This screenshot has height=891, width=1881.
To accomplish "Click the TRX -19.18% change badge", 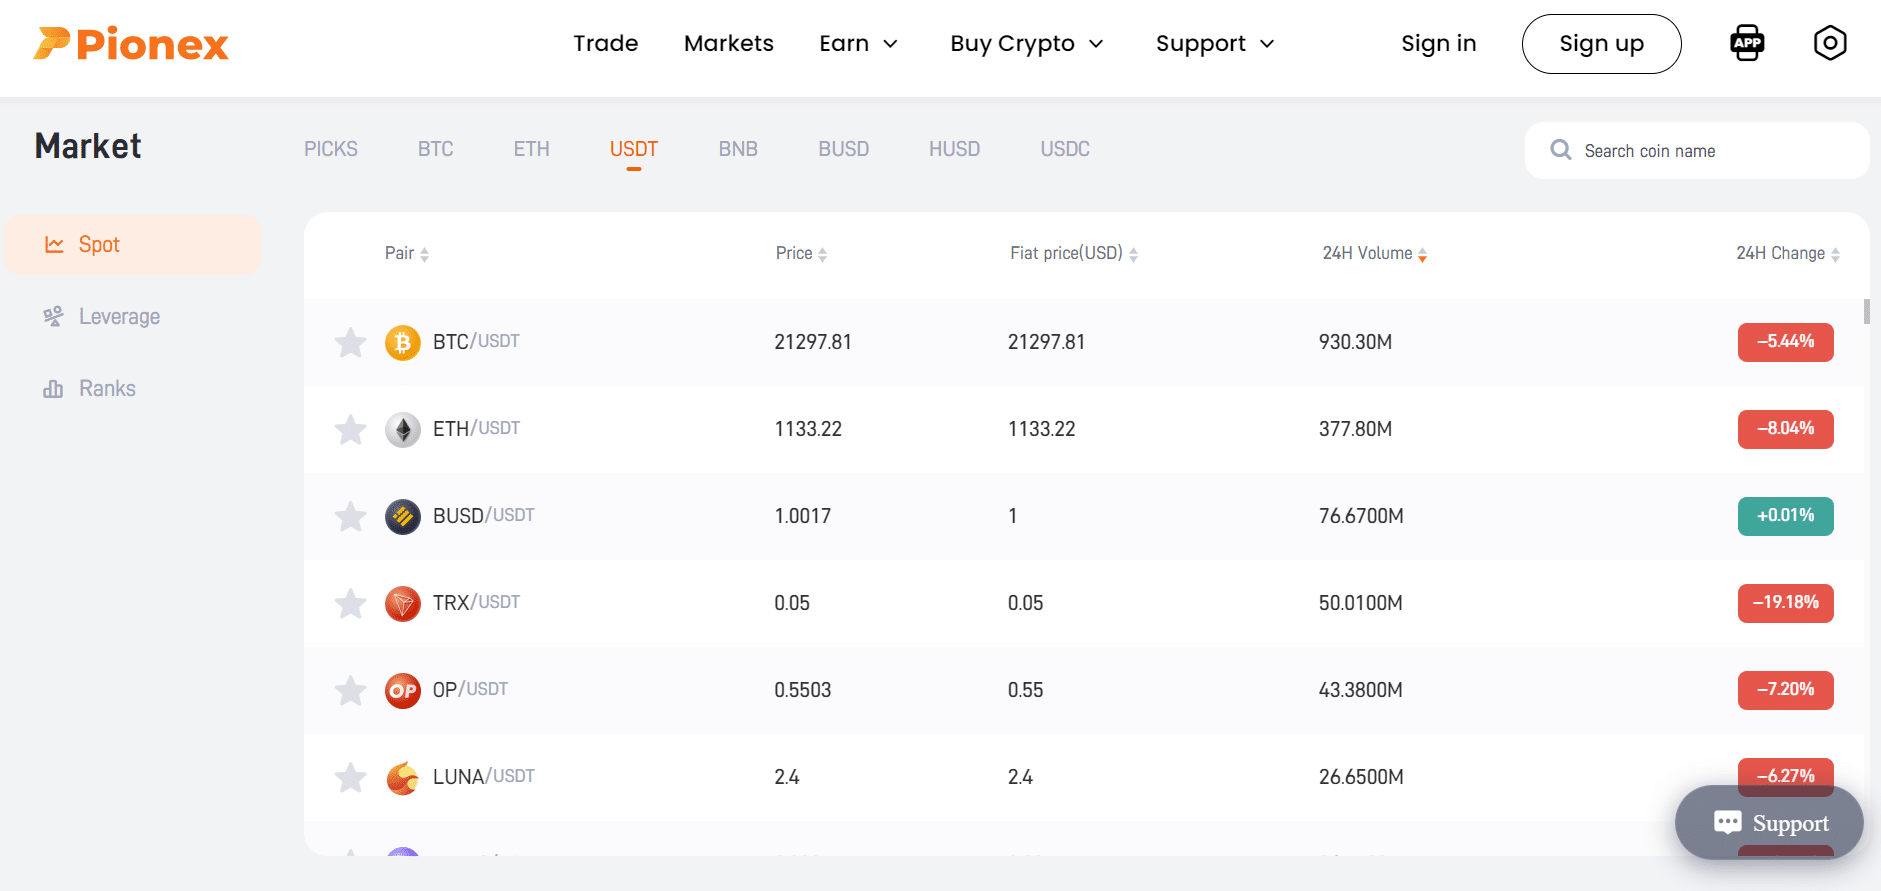I will [1786, 603].
